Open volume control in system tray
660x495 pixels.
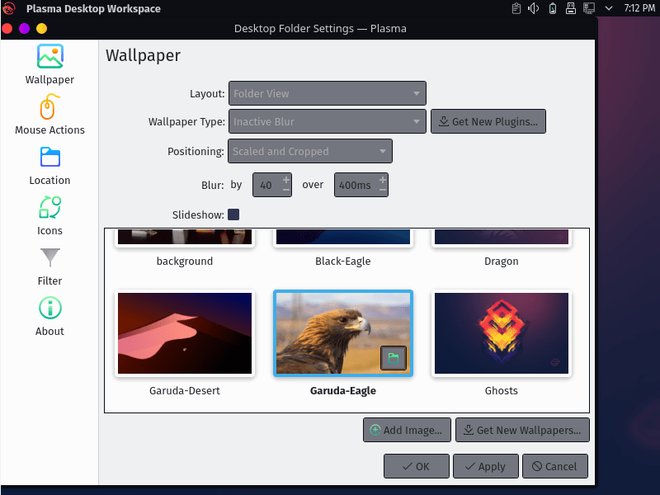[x=534, y=8]
